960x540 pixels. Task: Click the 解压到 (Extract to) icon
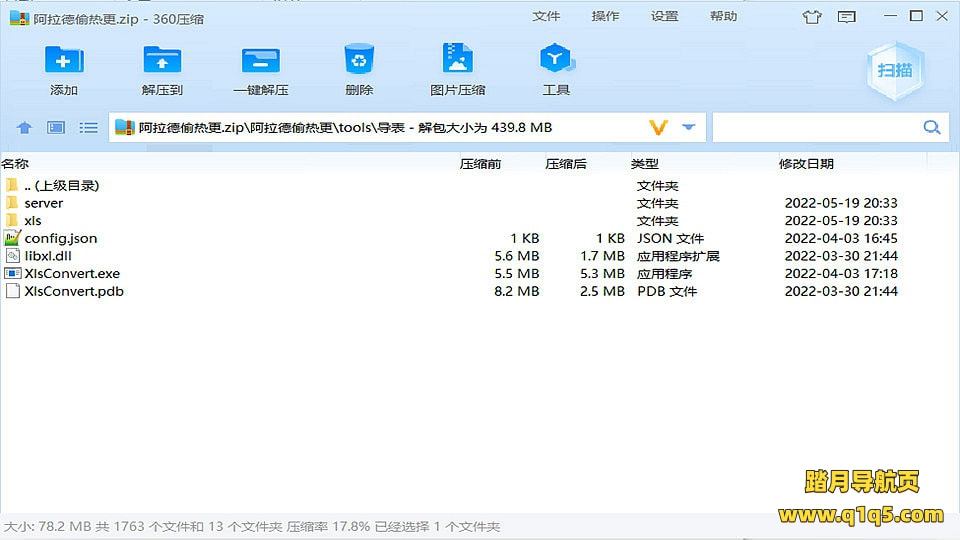click(162, 61)
